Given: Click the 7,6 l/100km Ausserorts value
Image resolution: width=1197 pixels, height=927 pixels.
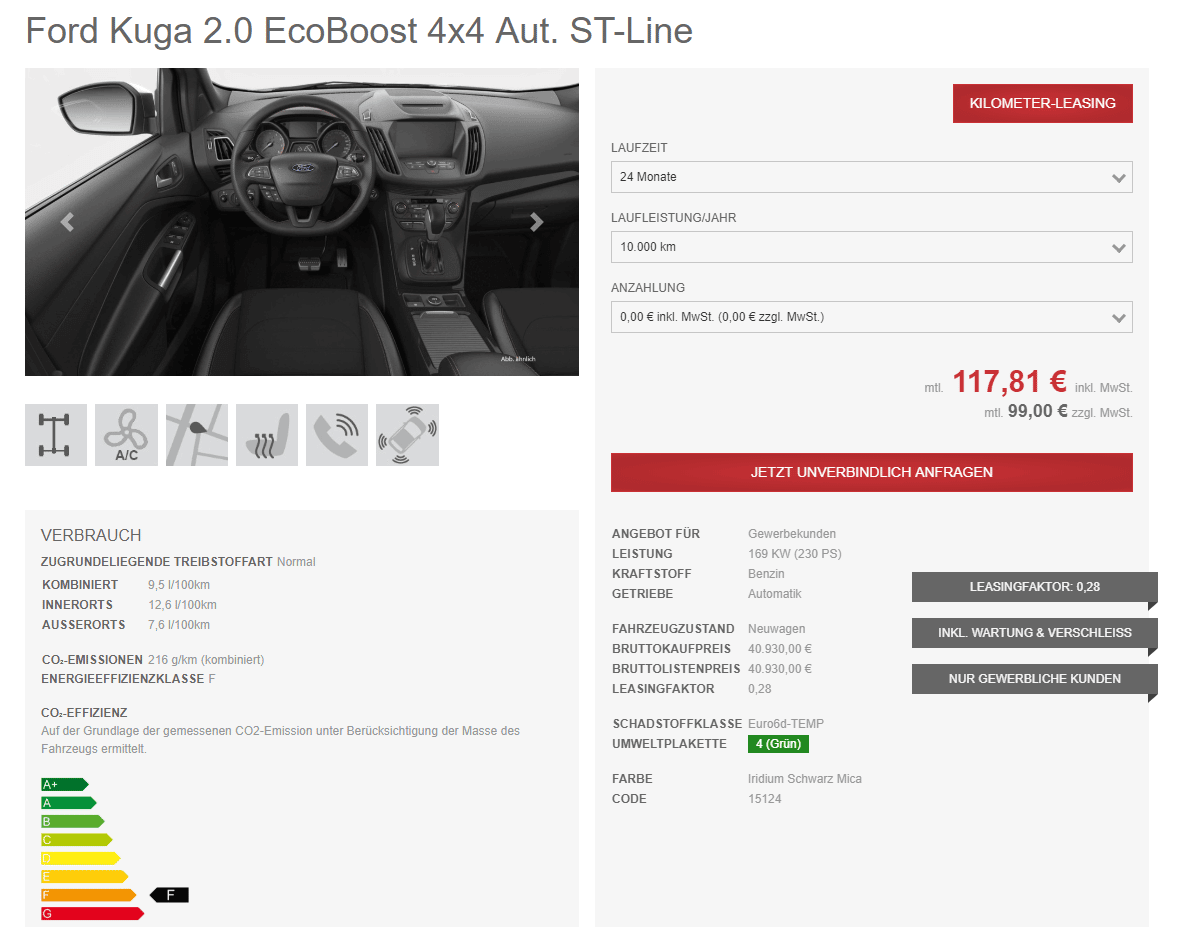Looking at the screenshot, I should point(179,625).
